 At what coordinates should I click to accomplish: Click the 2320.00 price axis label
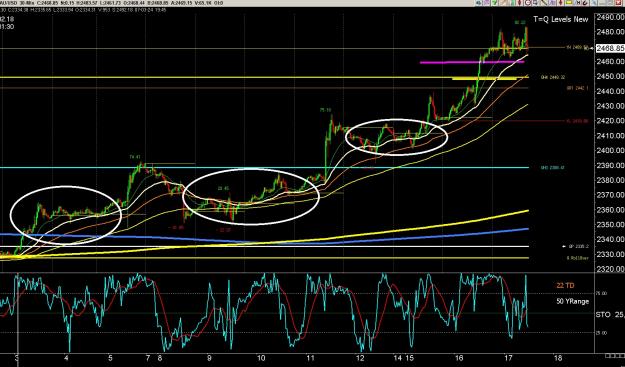point(610,269)
